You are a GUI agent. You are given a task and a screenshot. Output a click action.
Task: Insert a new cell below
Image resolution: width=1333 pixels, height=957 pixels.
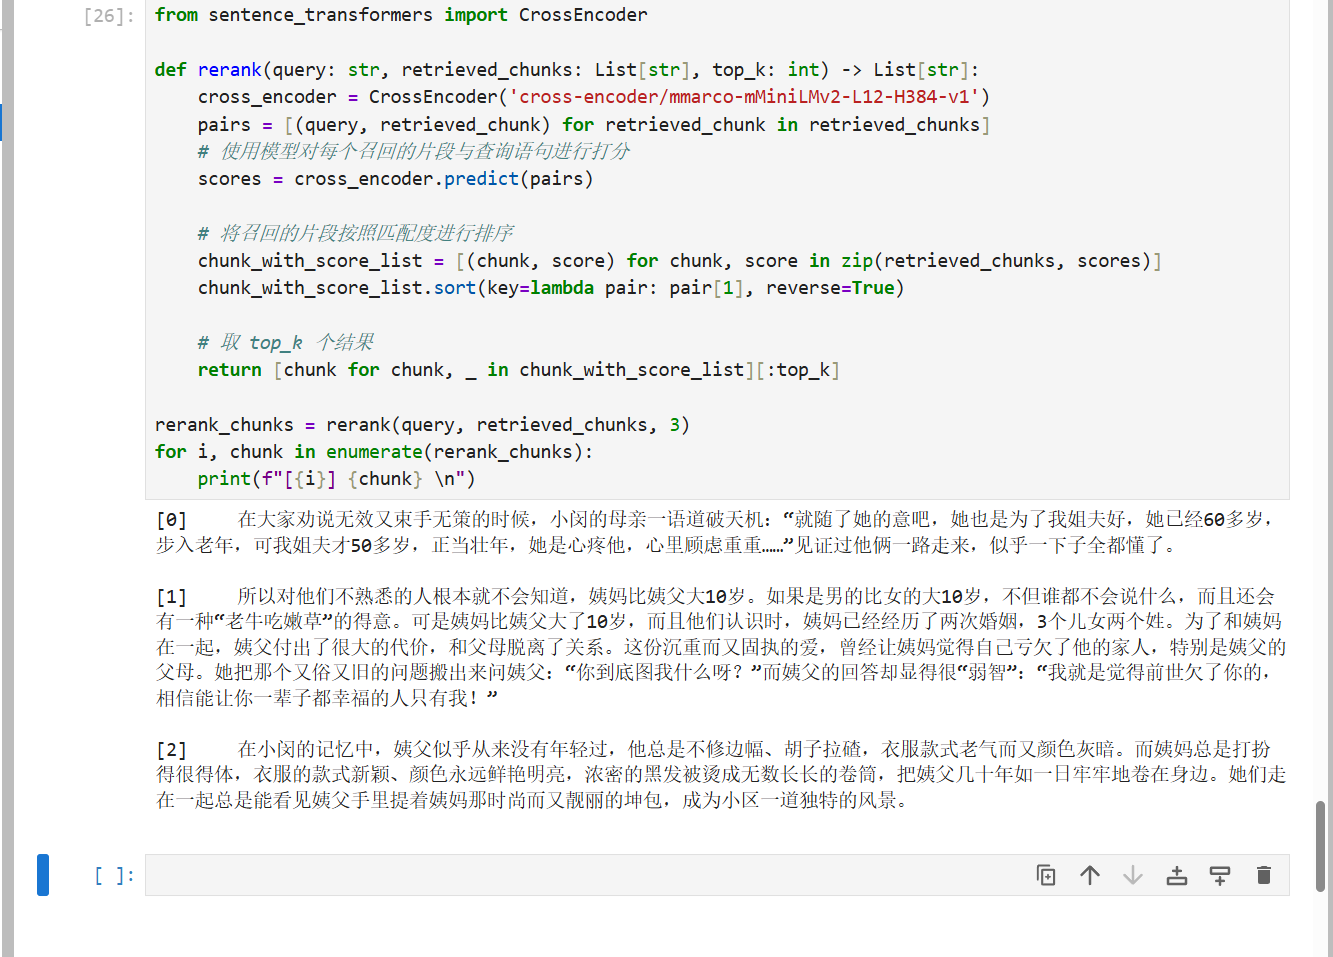pyautogui.click(x=1220, y=876)
